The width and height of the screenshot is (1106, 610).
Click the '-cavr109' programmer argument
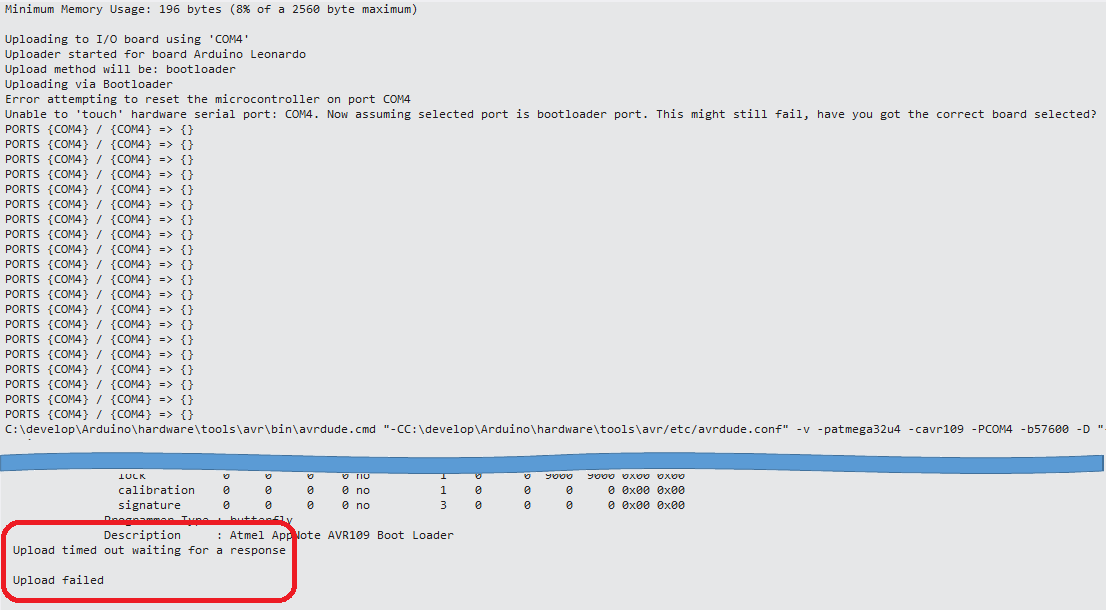tap(935, 429)
